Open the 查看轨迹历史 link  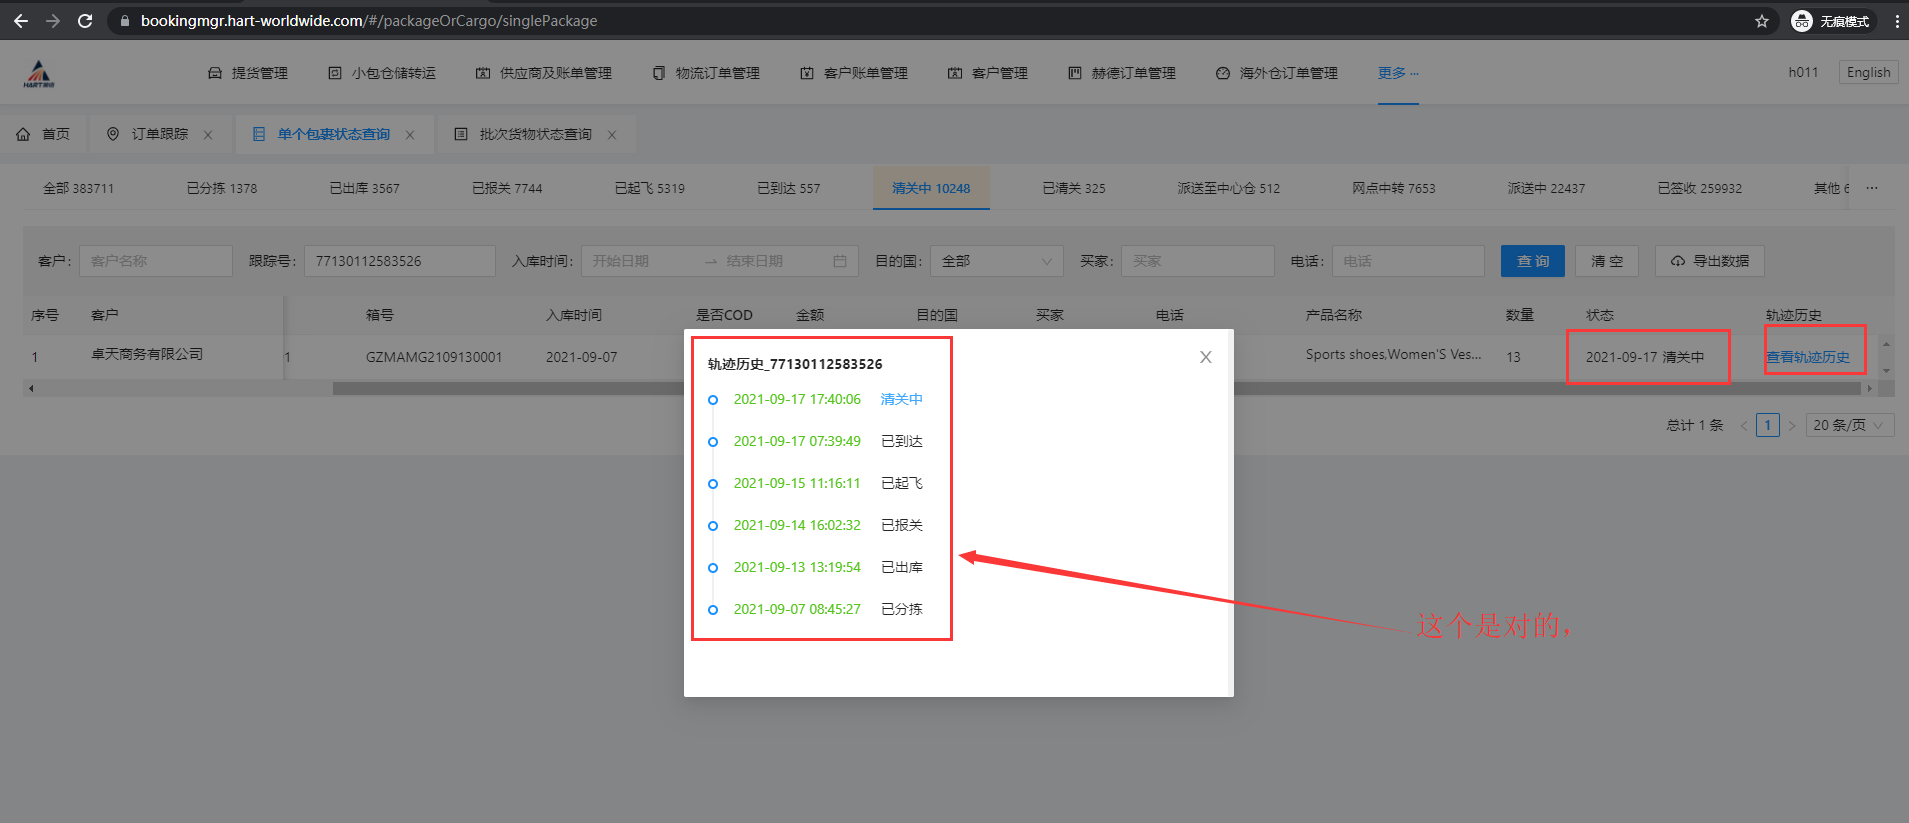(1808, 357)
